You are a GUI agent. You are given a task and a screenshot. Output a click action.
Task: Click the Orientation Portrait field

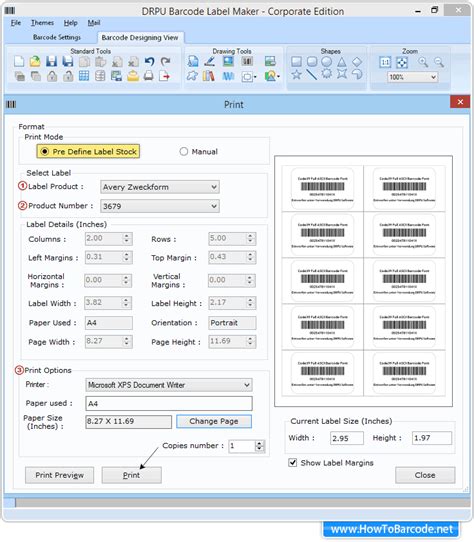coord(232,323)
